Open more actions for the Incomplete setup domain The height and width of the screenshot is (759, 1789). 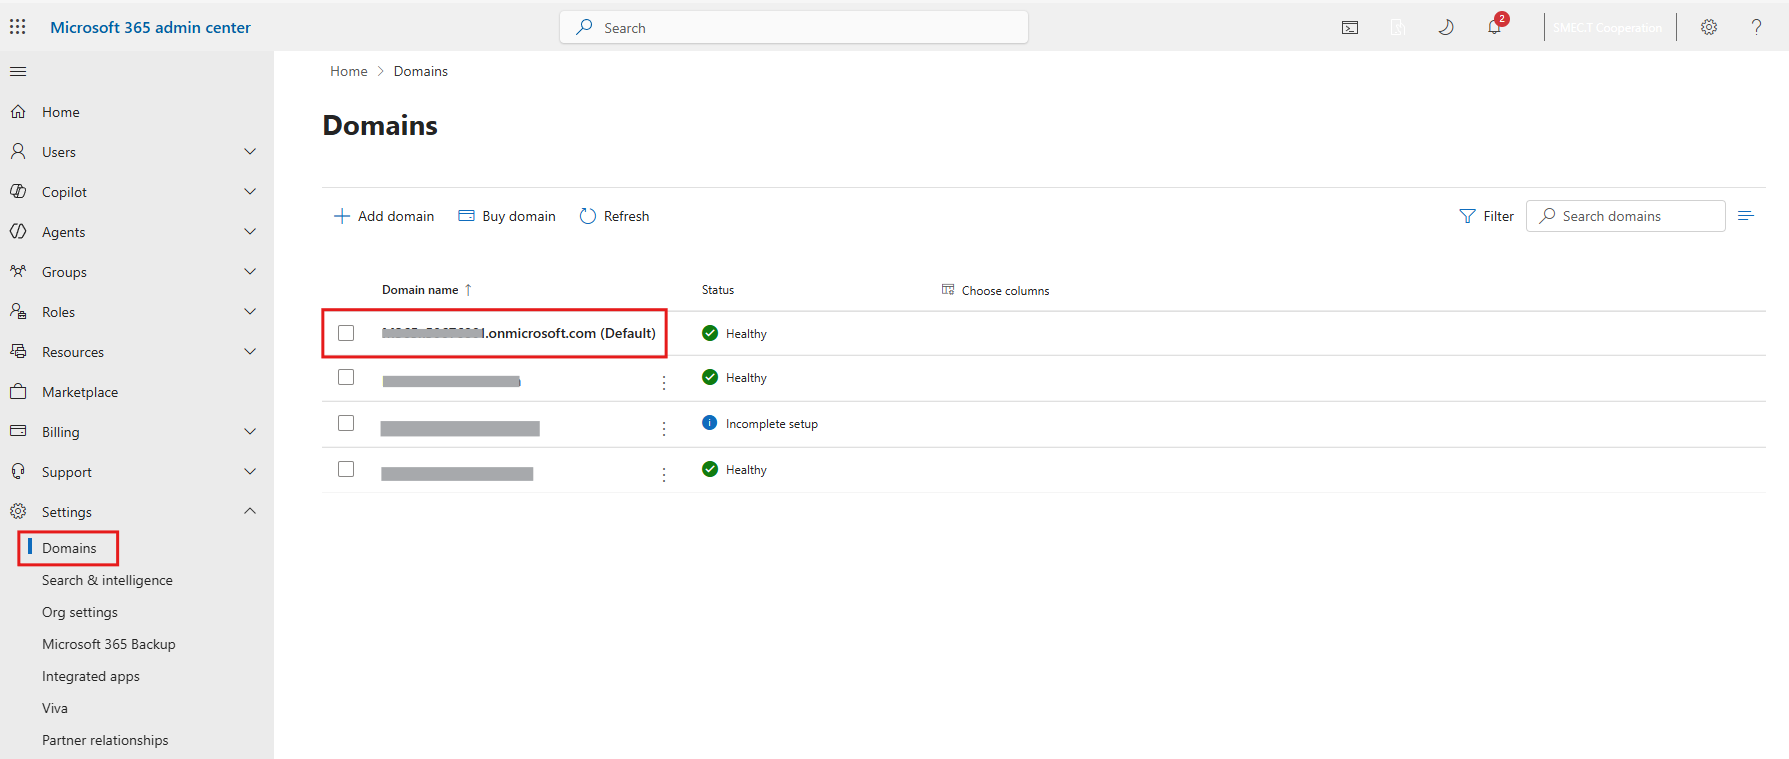point(664,428)
